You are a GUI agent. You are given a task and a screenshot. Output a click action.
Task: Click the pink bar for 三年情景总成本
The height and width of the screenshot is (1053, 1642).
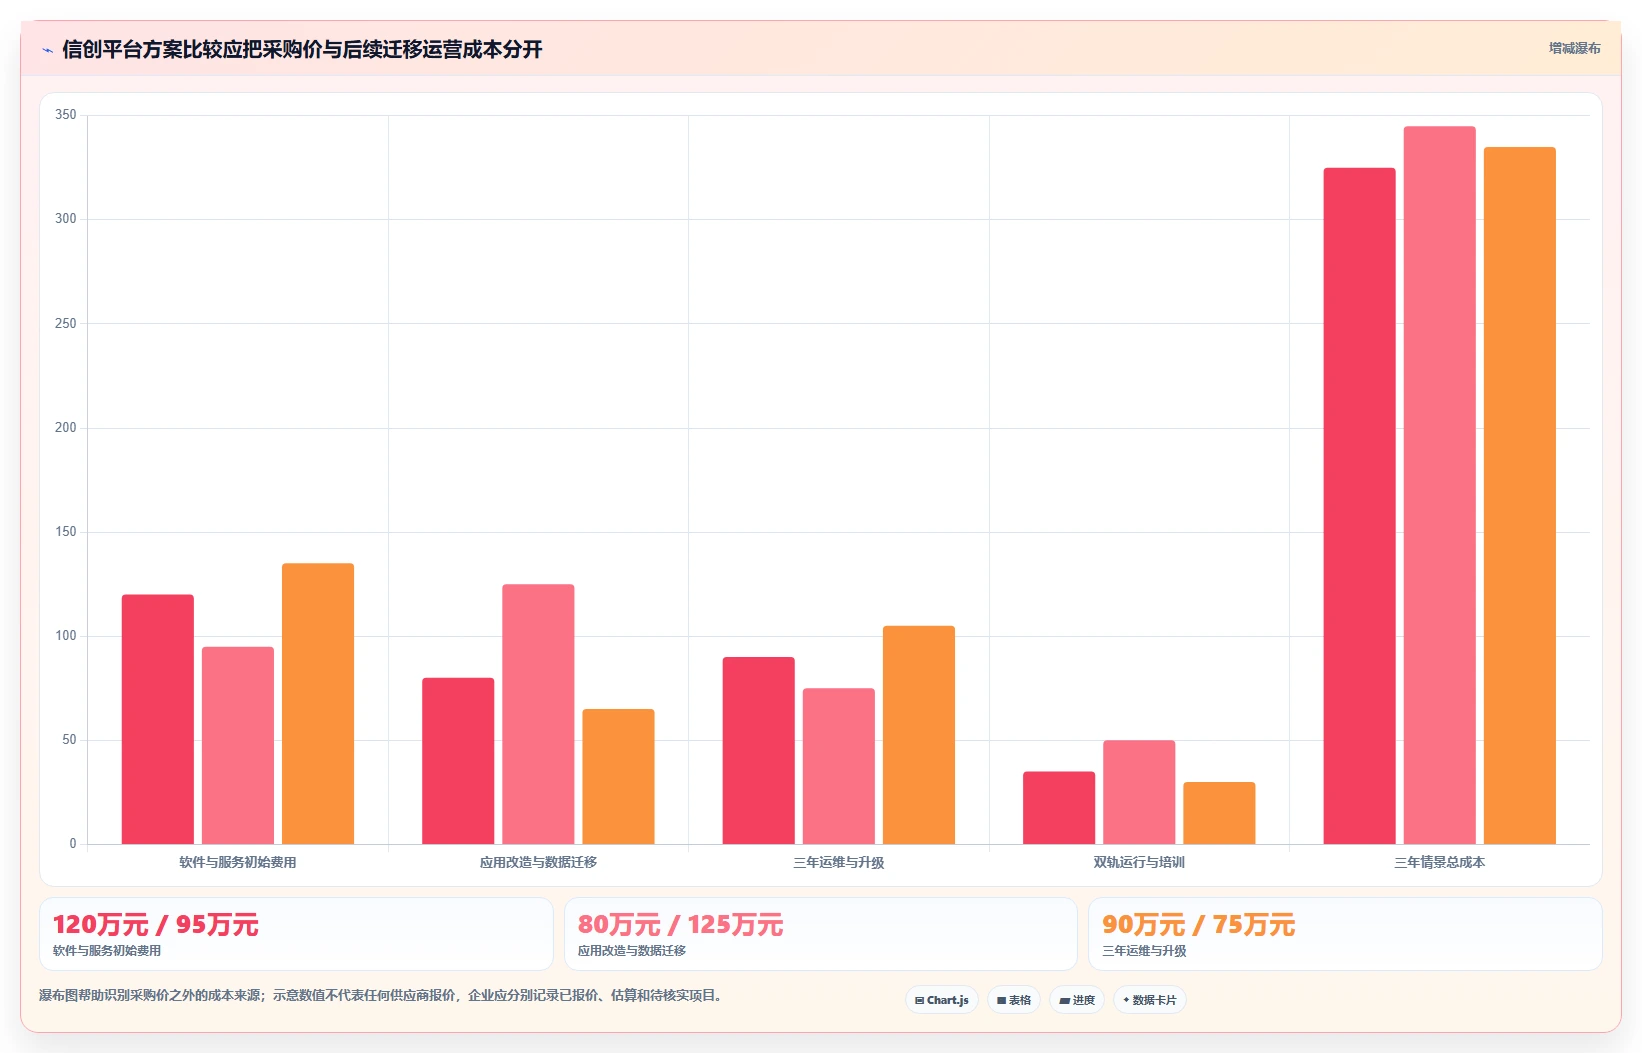coord(1440,485)
